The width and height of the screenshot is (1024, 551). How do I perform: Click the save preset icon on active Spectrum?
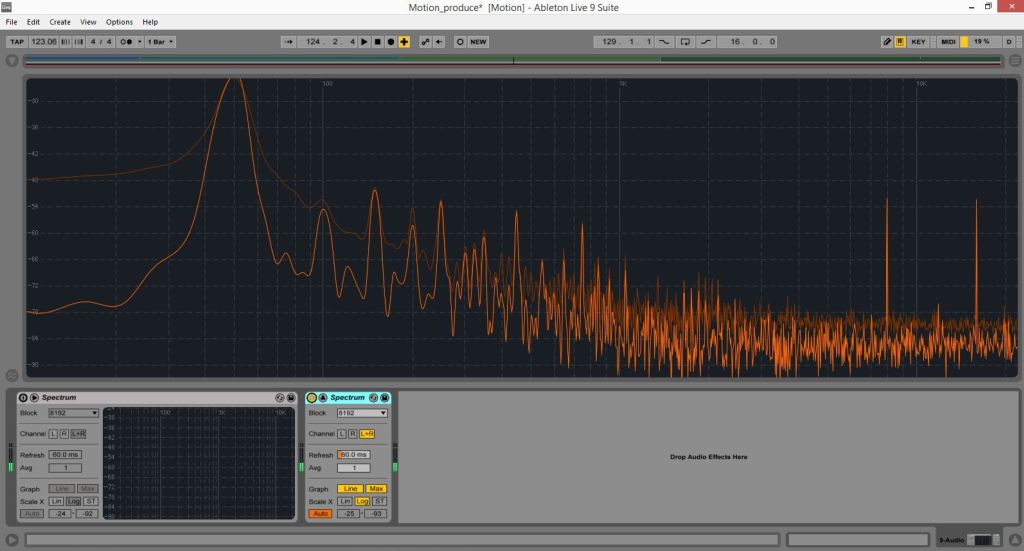click(385, 398)
